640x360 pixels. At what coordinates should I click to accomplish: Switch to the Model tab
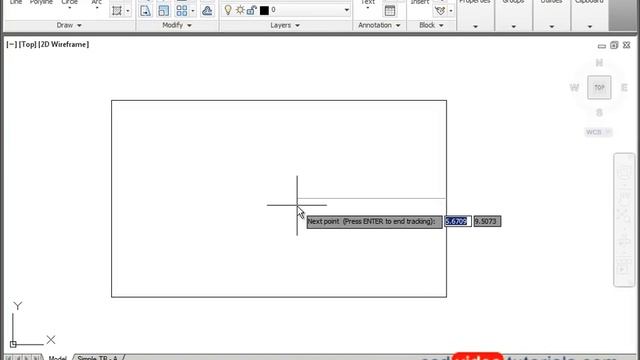(57, 358)
